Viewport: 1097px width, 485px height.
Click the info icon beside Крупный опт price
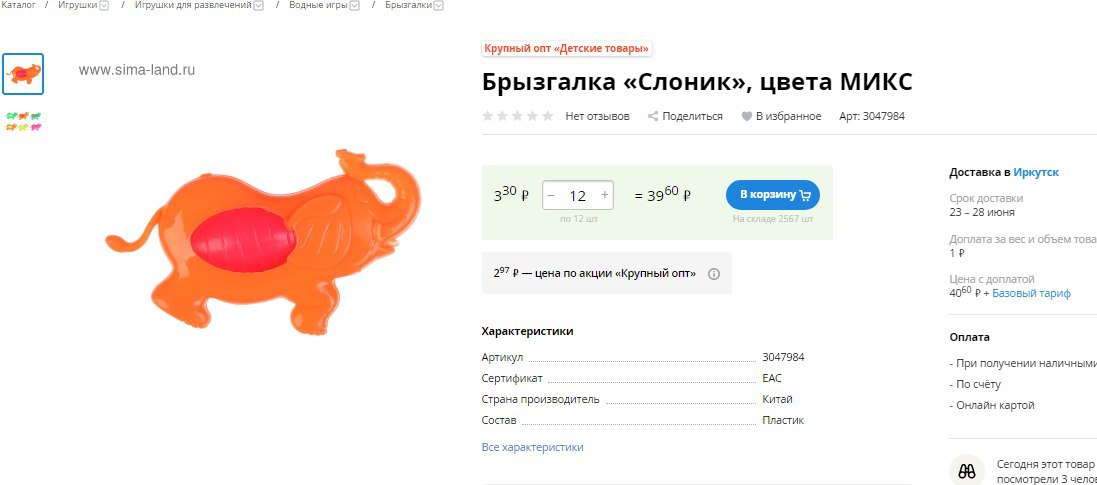(714, 274)
